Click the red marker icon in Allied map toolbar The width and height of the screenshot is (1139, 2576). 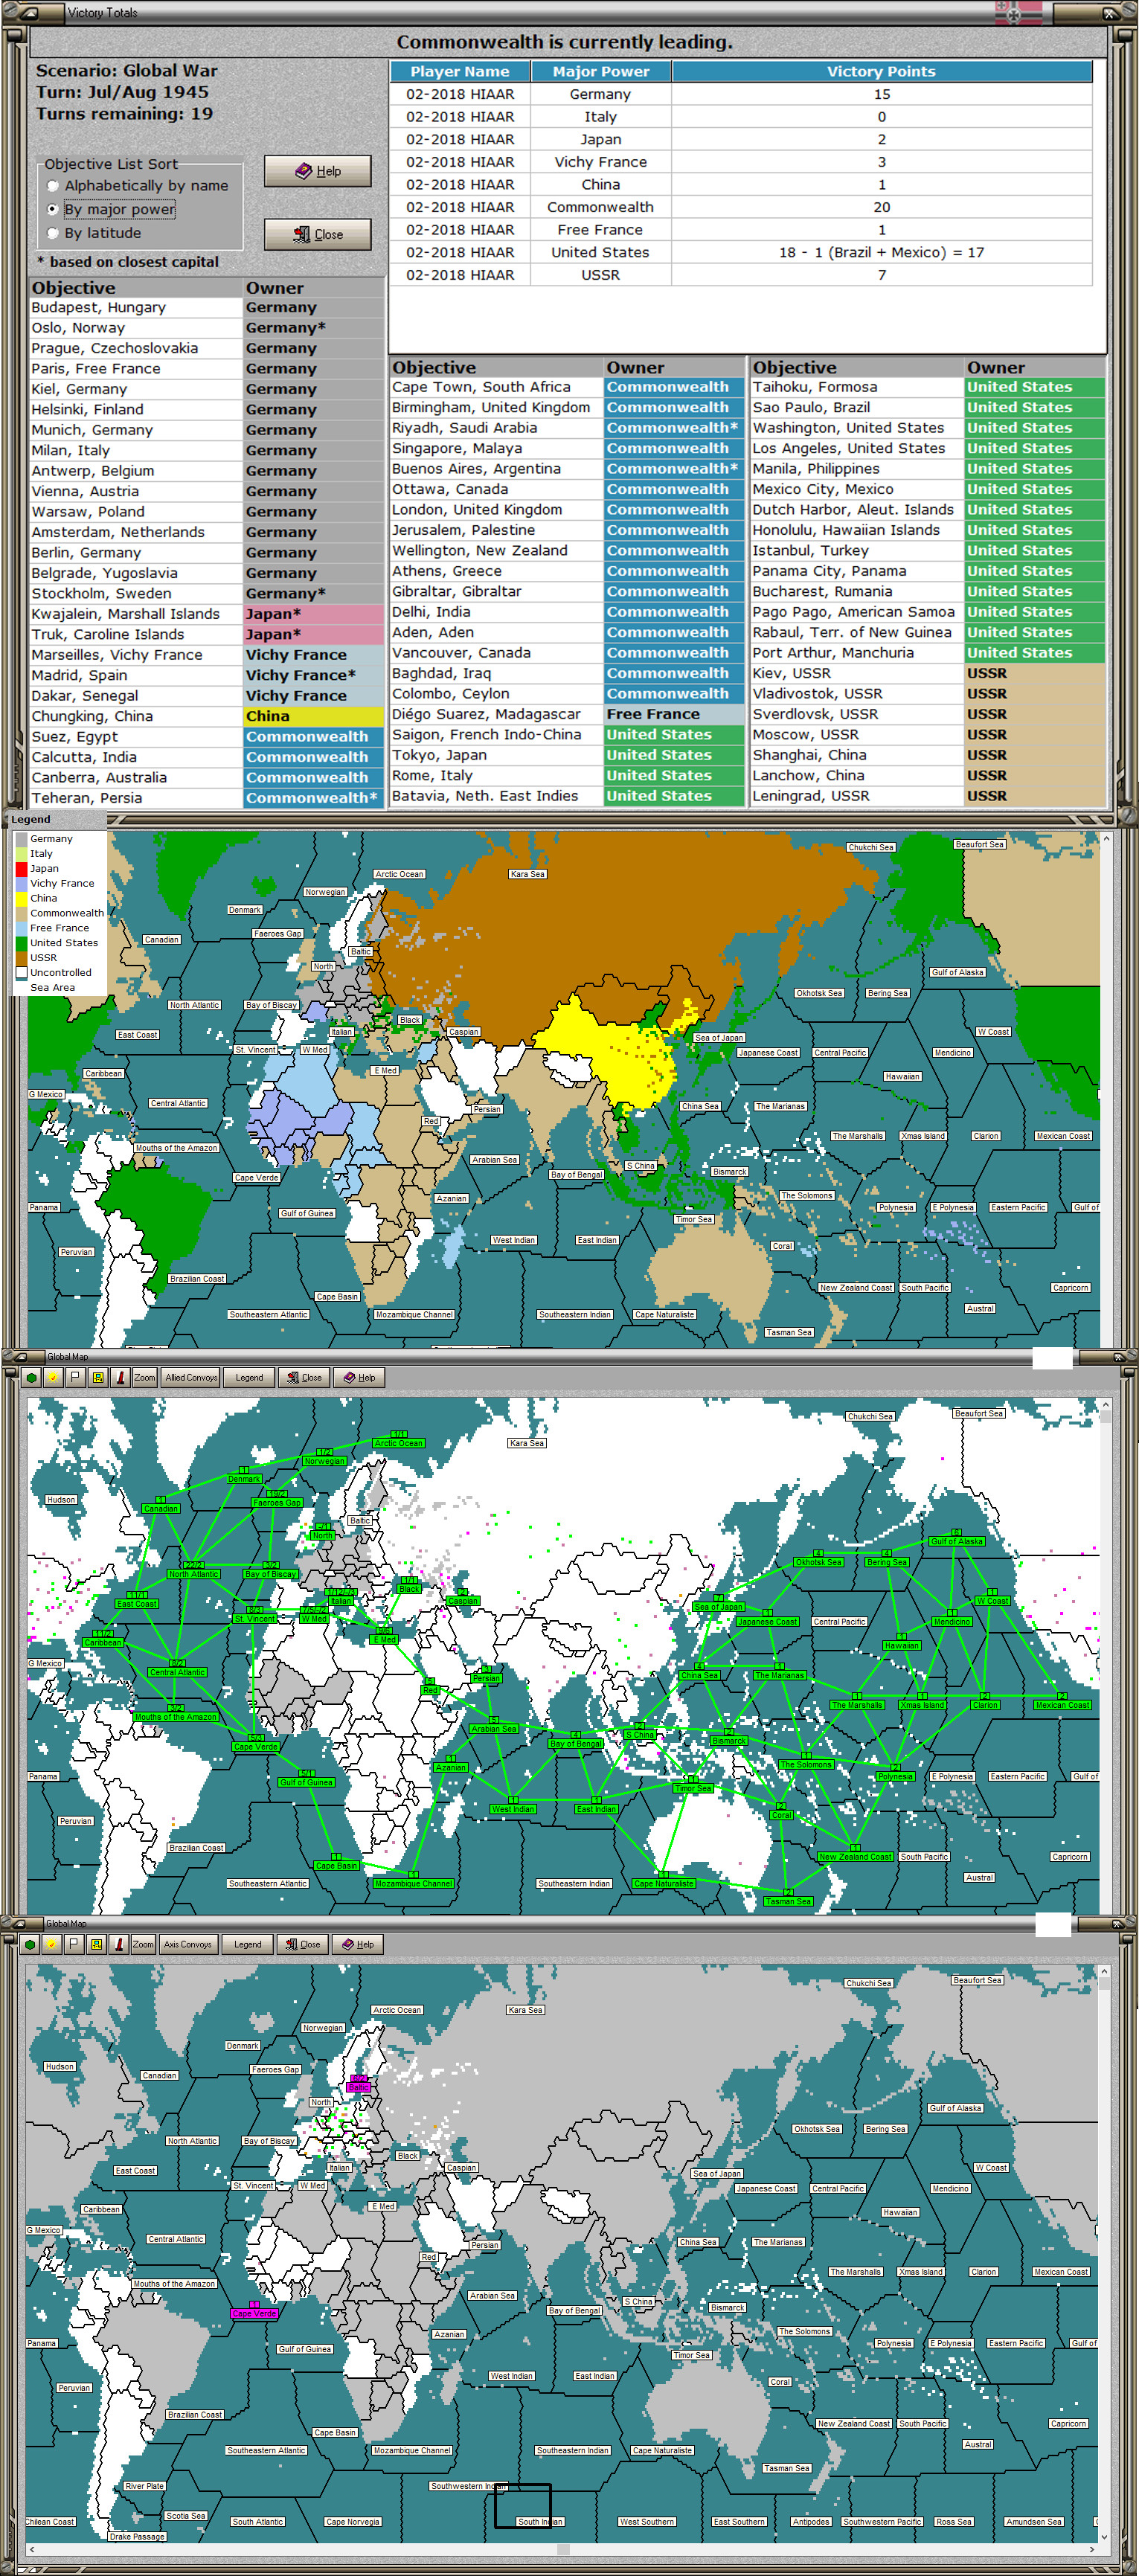[120, 1377]
